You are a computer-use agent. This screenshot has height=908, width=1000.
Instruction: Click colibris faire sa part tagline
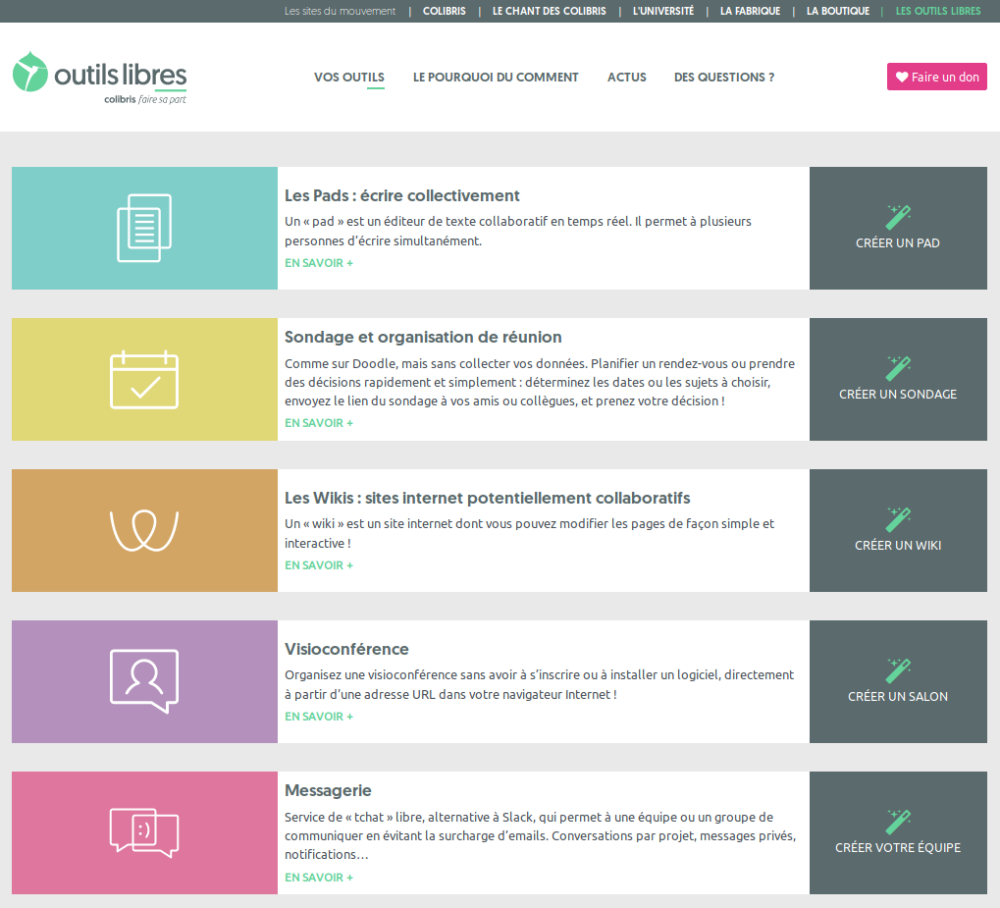[x=145, y=99]
